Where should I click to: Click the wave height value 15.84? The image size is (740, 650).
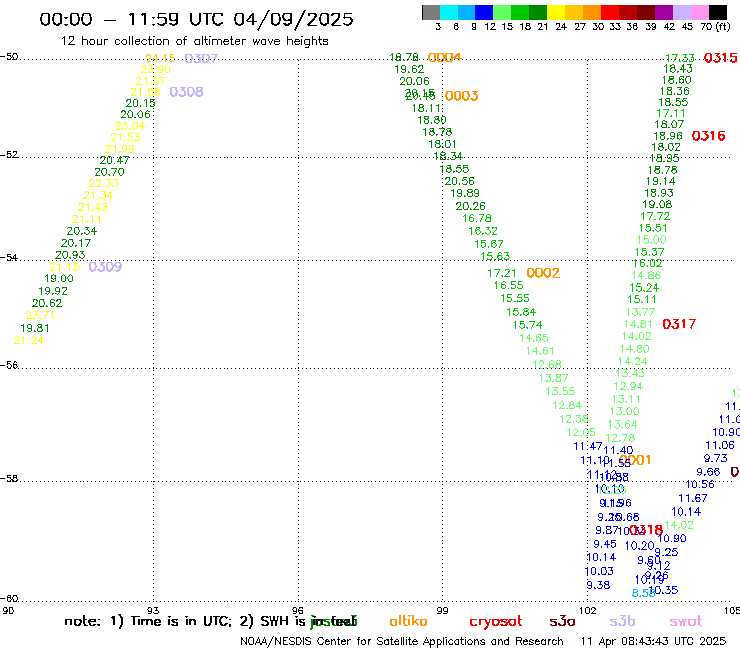click(521, 312)
